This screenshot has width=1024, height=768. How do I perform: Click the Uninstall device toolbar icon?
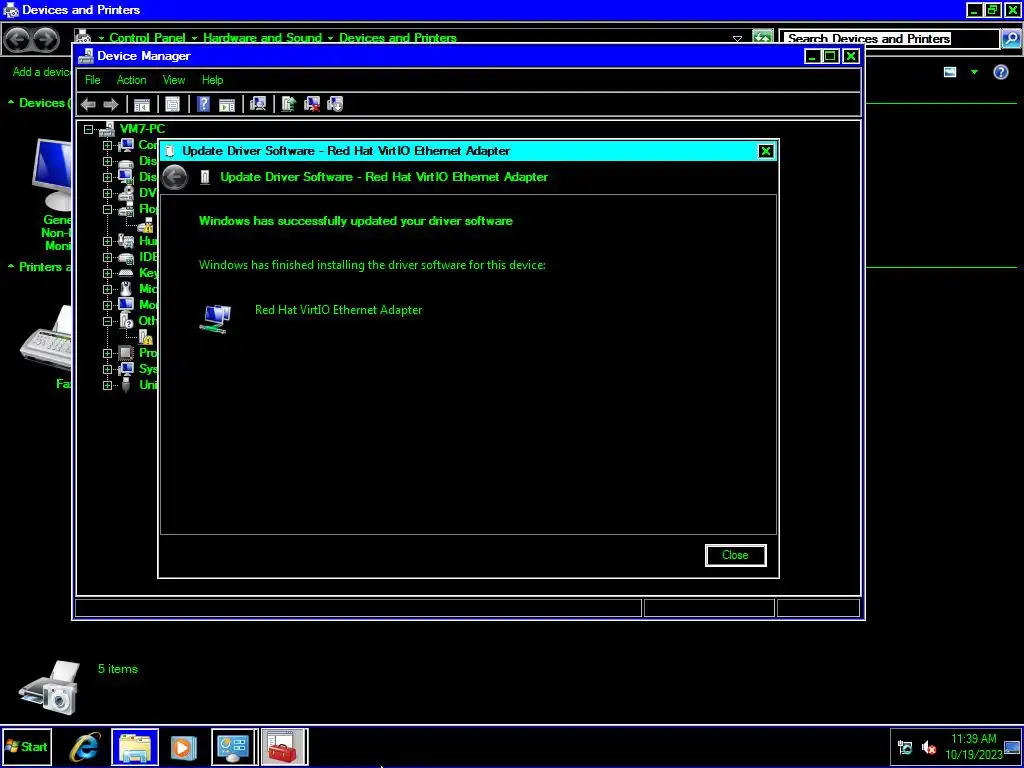[x=312, y=104]
